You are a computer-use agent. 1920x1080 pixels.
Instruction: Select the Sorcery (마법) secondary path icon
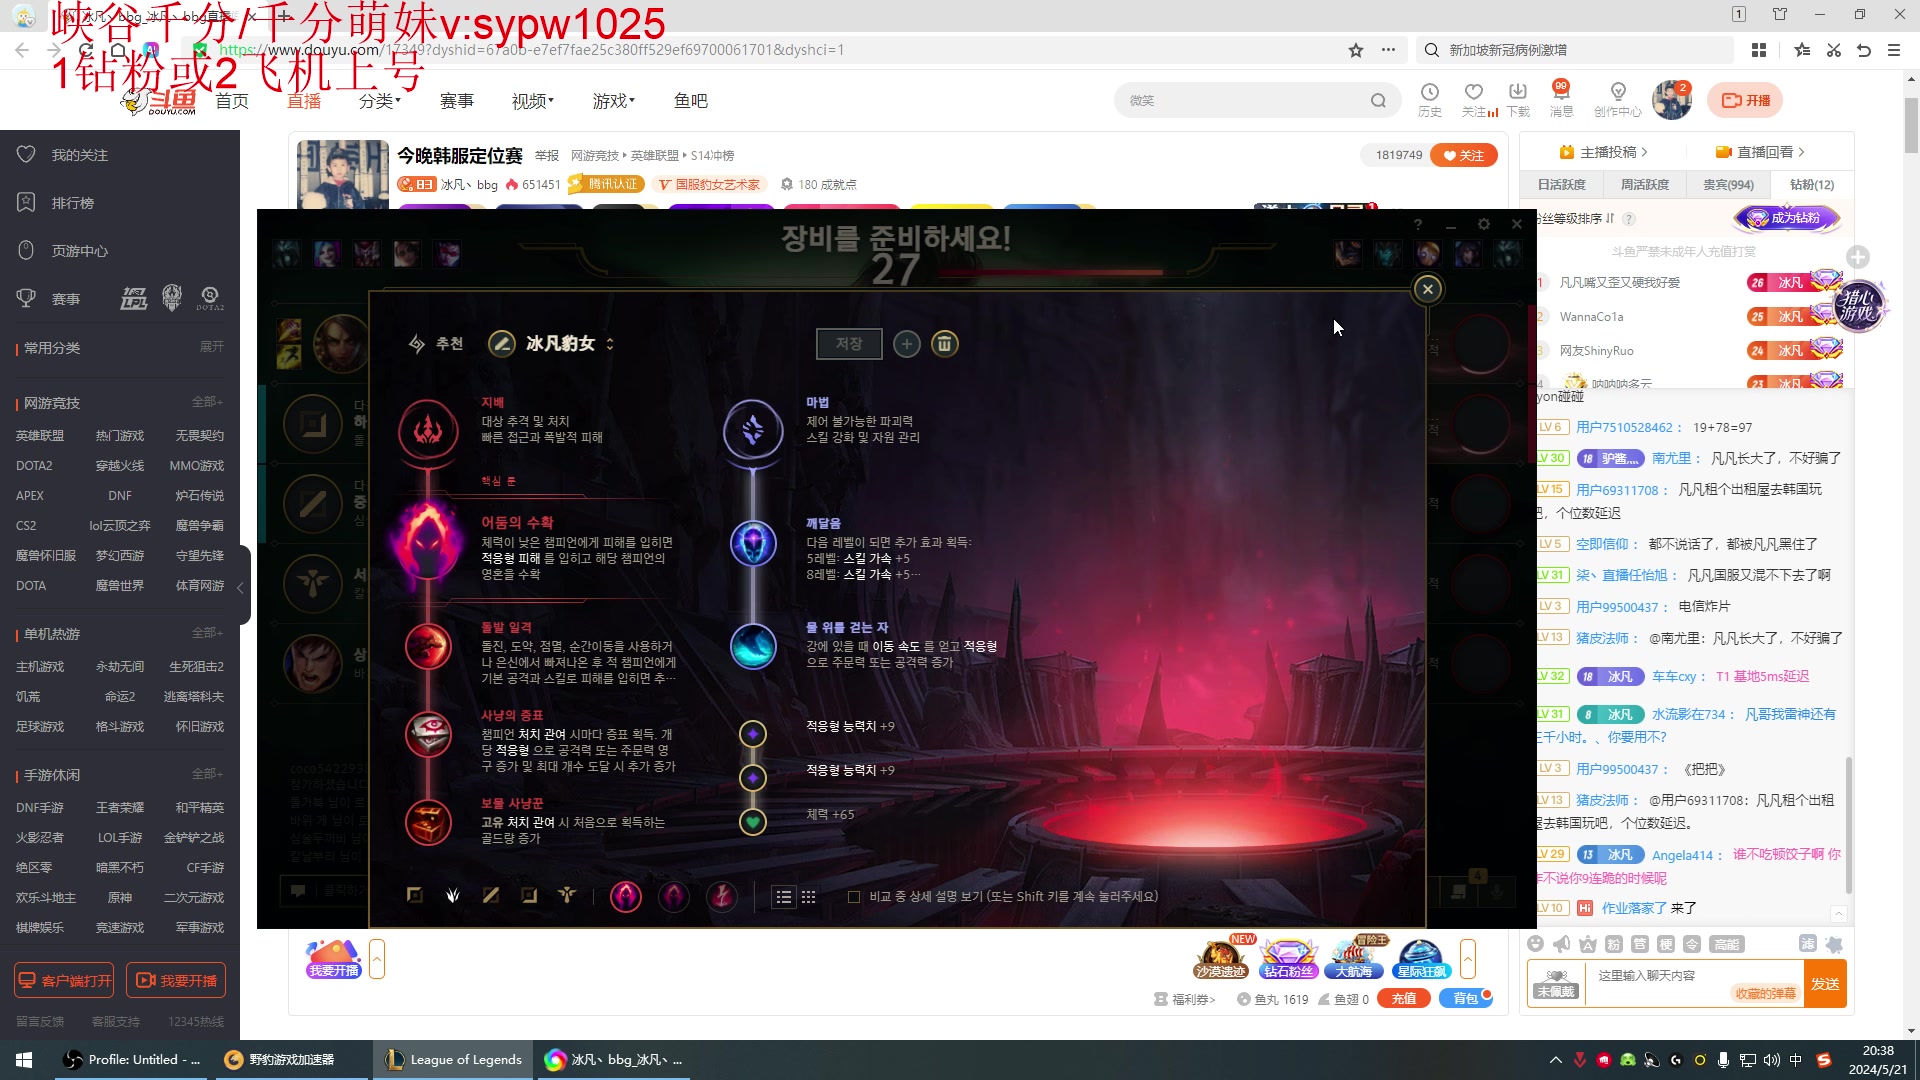pos(753,429)
